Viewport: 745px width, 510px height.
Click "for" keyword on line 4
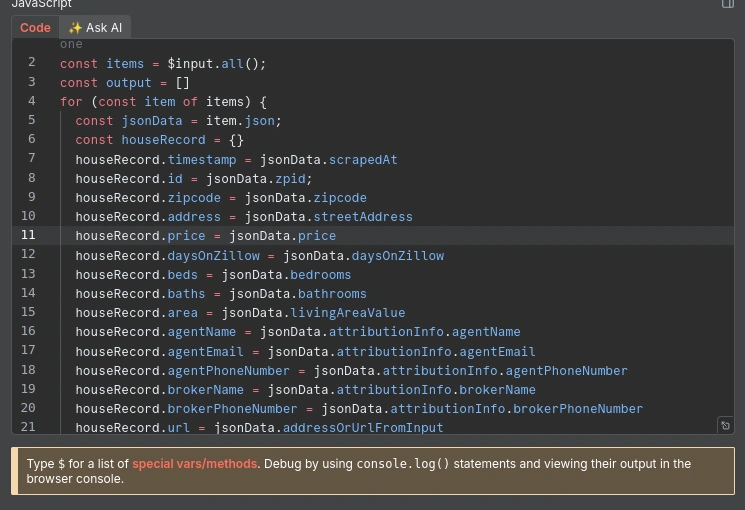[71, 102]
